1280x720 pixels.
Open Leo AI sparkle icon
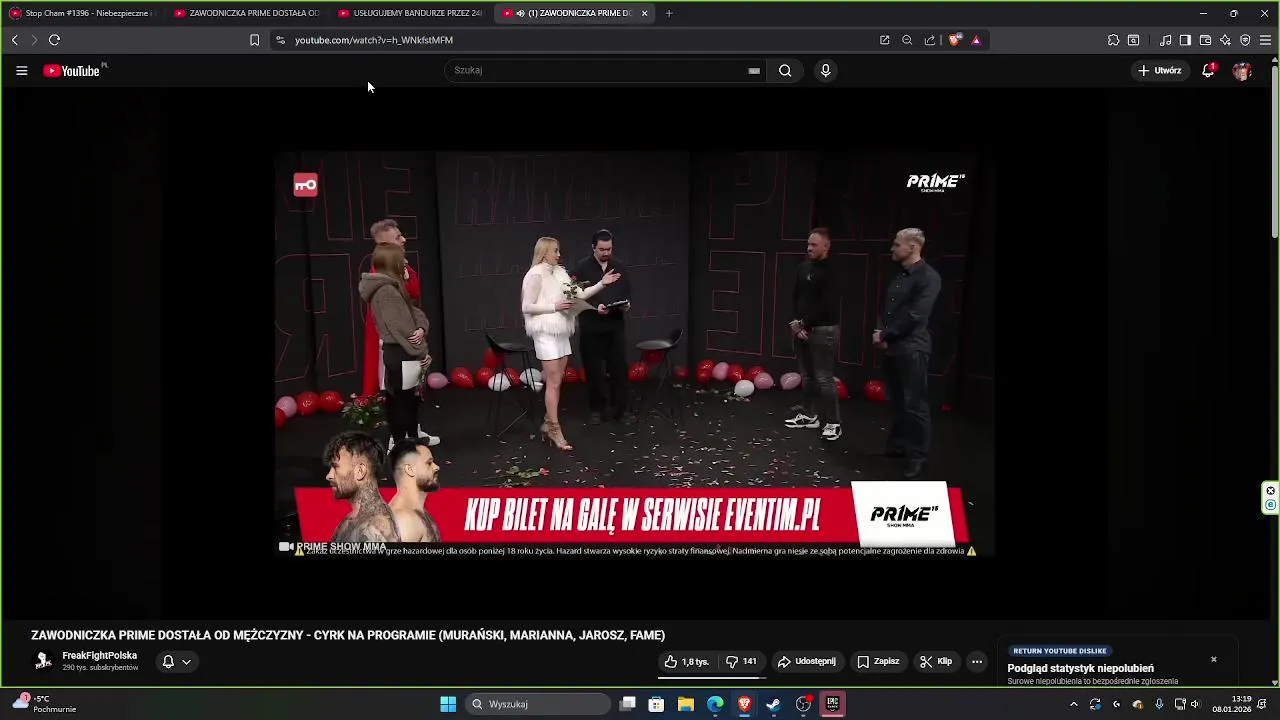pos(1225,40)
